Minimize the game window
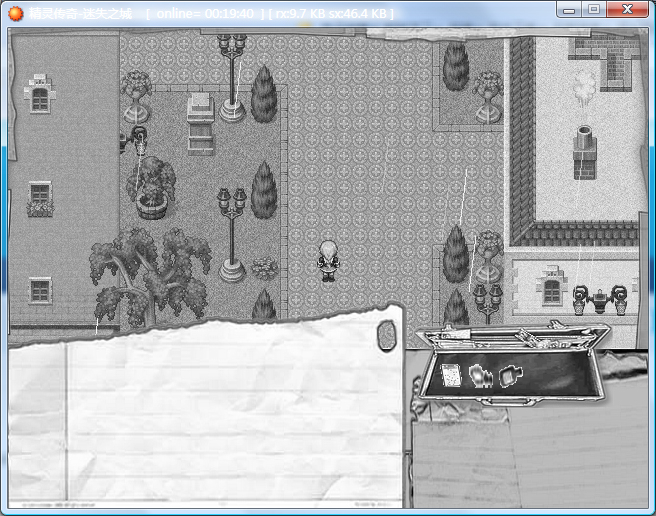 569,10
